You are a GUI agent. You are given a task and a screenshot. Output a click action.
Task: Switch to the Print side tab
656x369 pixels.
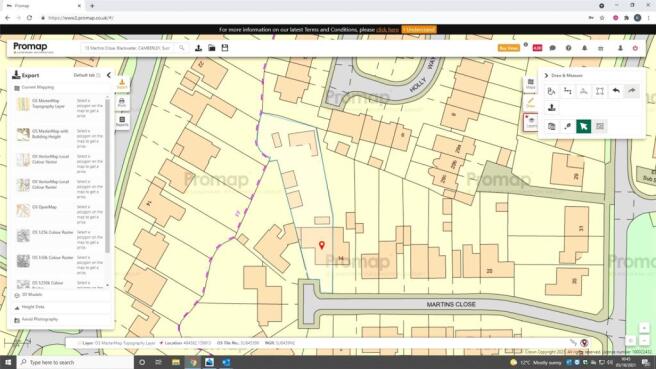(122, 102)
